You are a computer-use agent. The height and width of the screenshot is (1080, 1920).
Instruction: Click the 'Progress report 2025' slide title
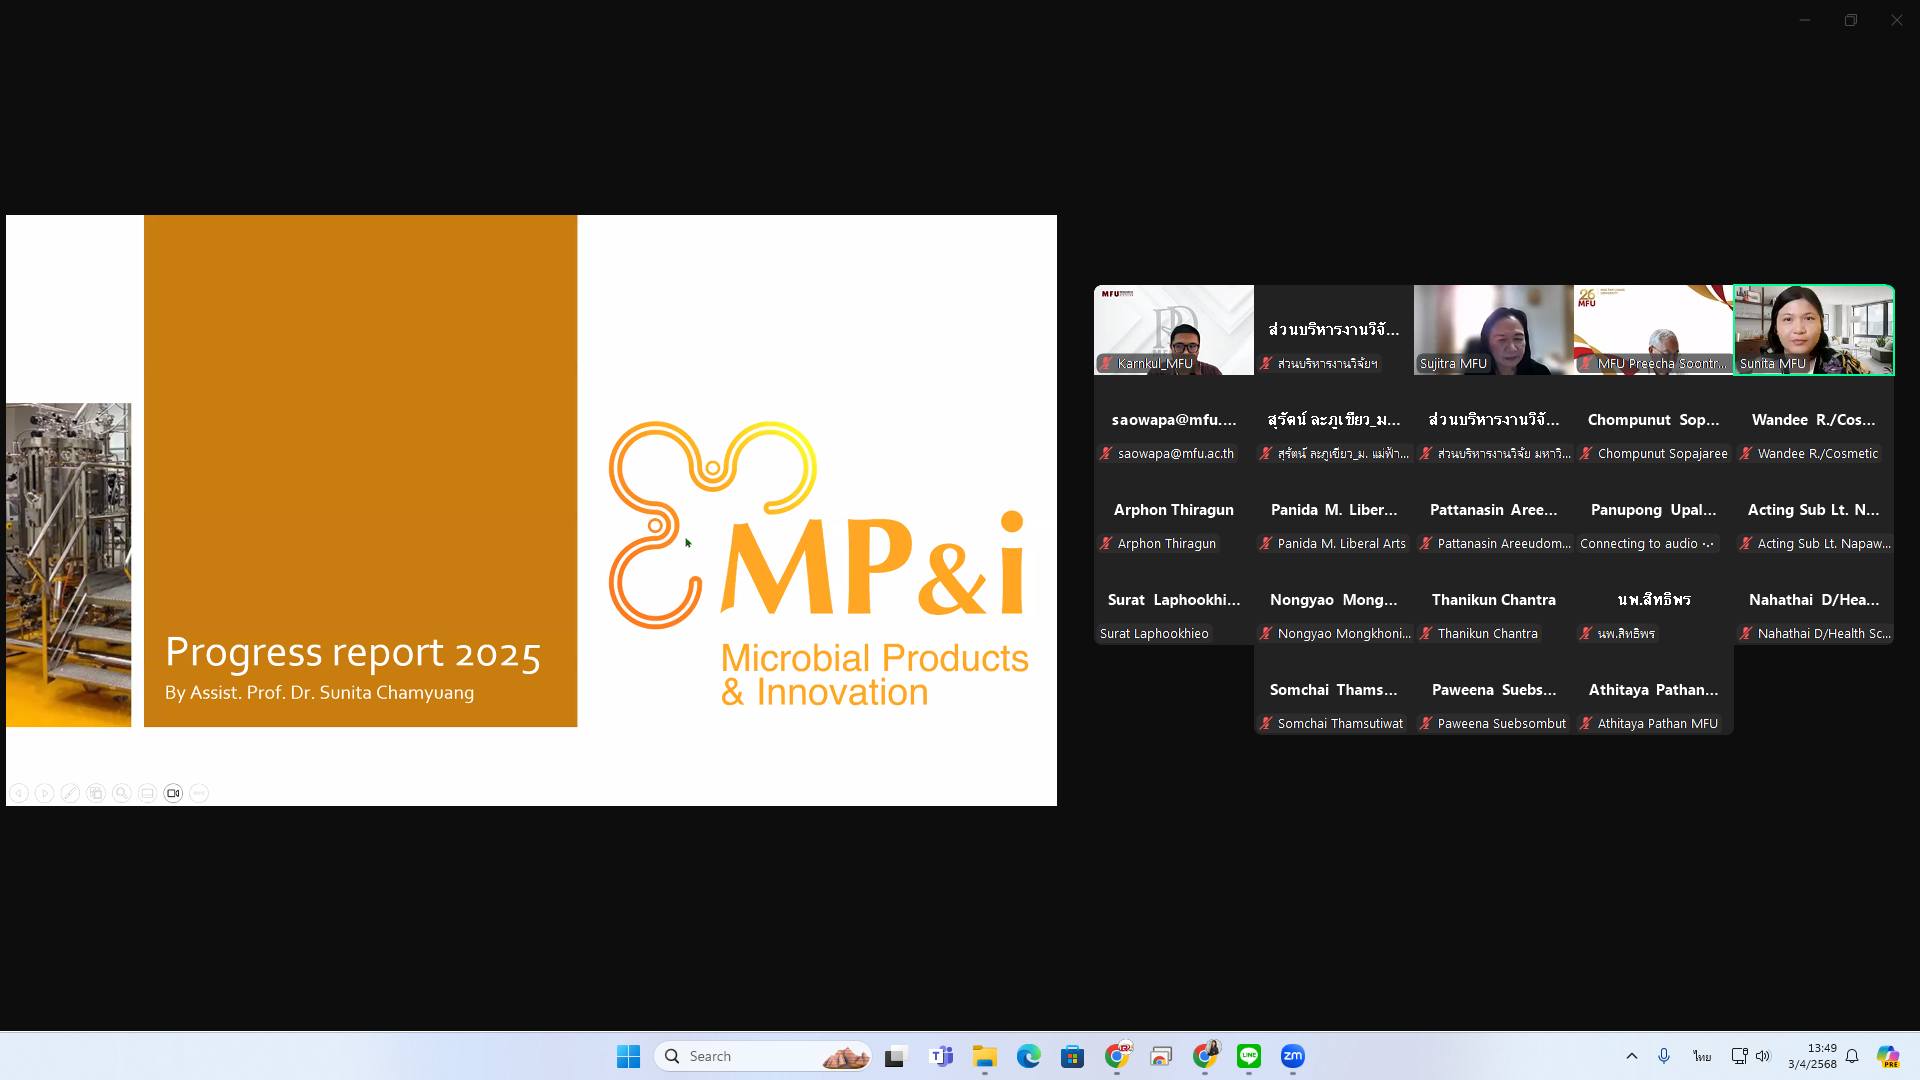point(353,652)
